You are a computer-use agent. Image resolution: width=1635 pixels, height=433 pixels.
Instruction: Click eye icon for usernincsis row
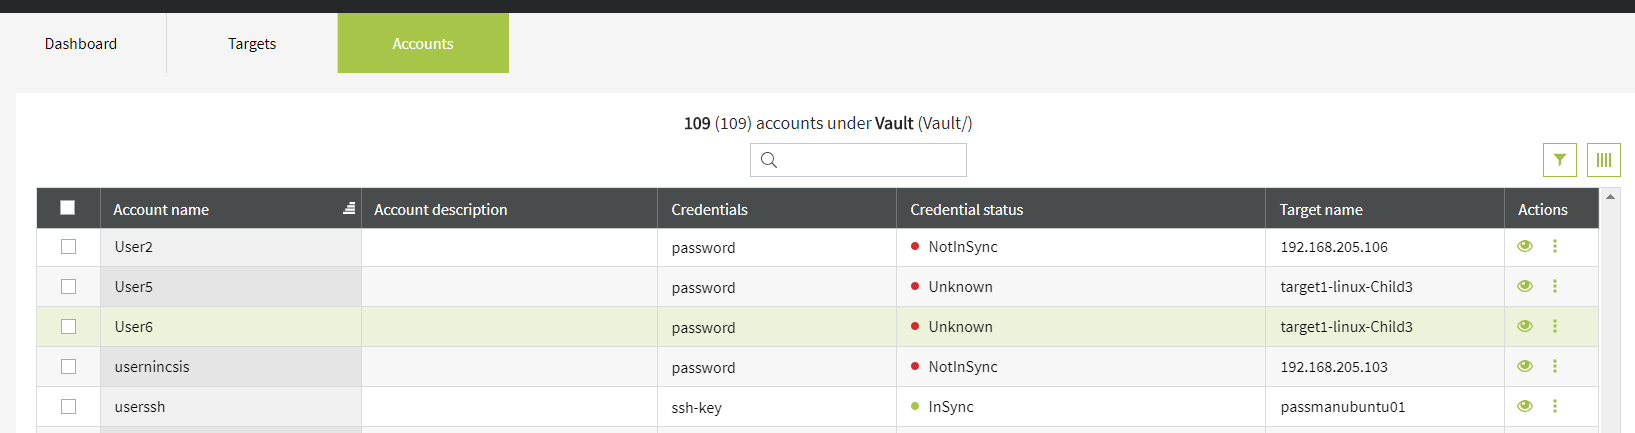pyautogui.click(x=1524, y=366)
